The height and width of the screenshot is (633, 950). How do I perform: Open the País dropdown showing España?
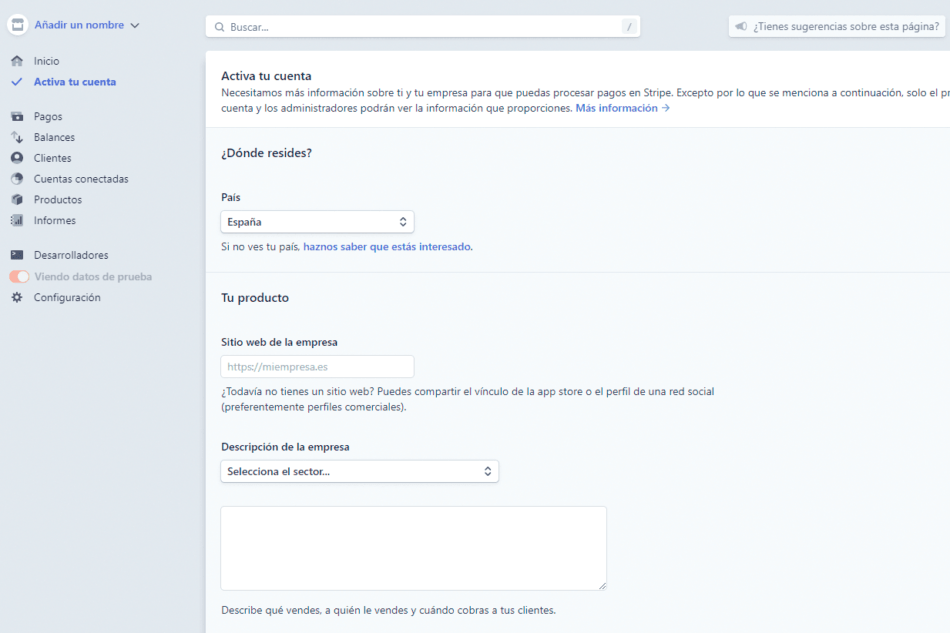317,221
